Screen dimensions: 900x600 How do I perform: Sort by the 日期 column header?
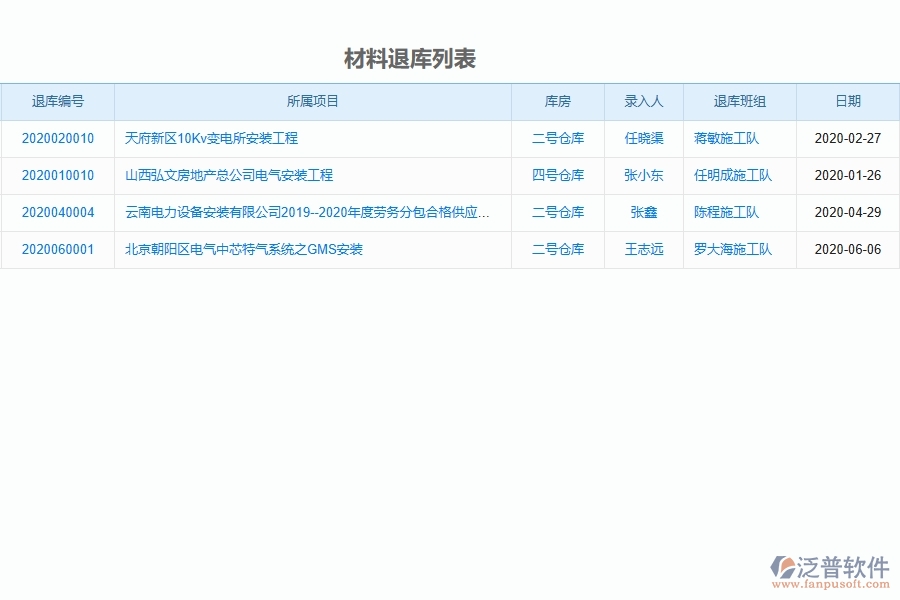[846, 101]
